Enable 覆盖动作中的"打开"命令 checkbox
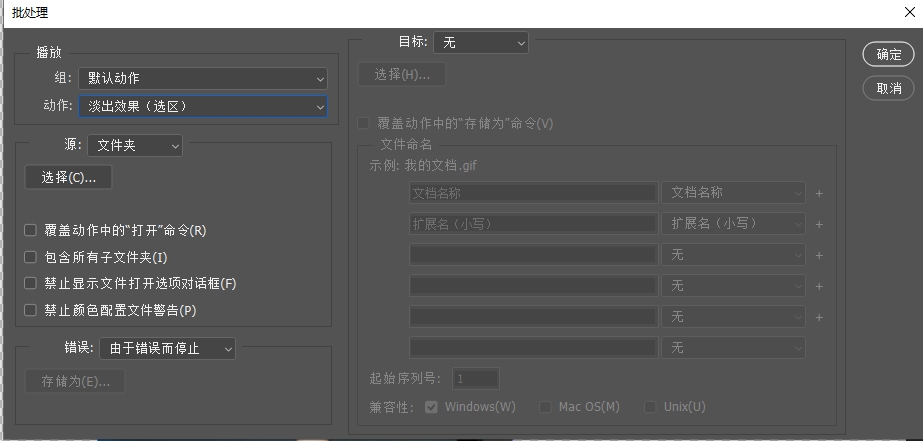 (30, 231)
